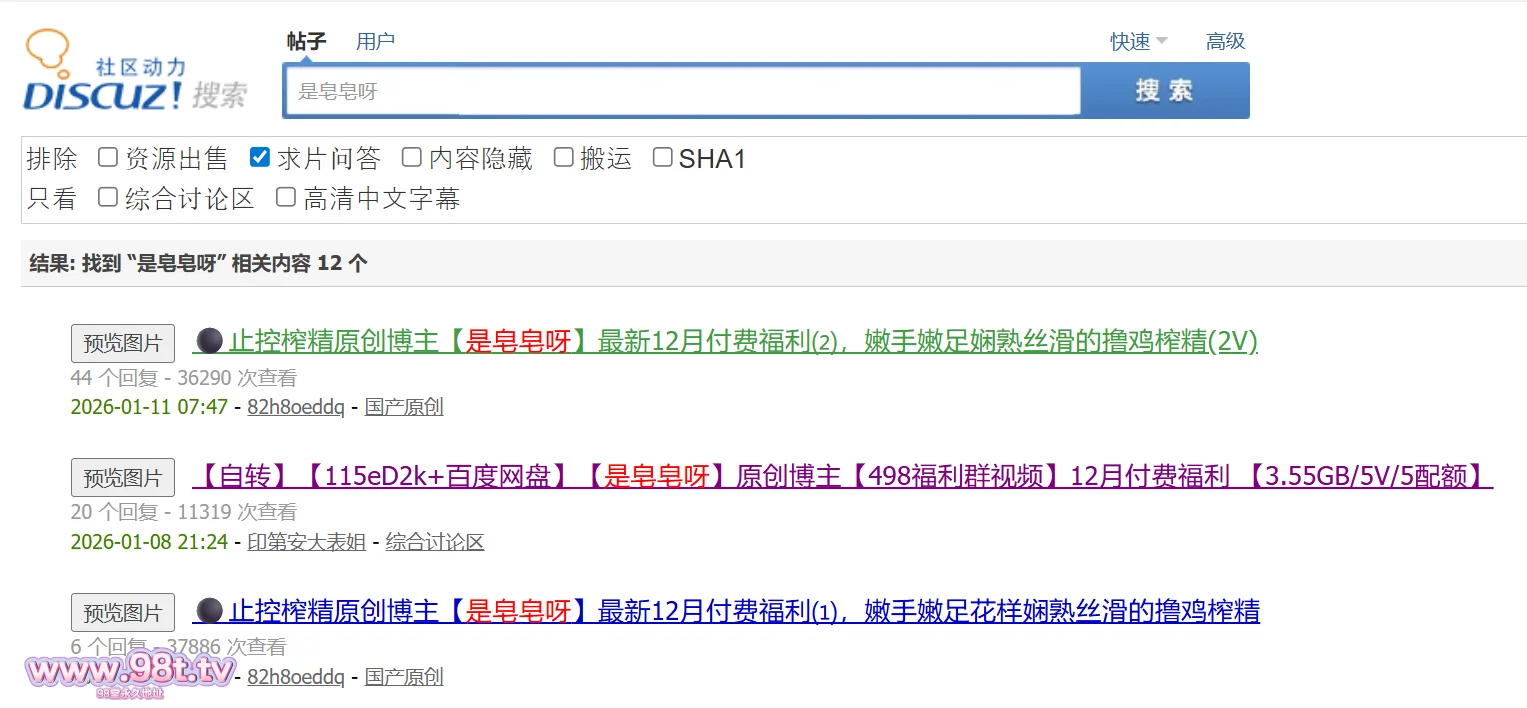The image size is (1527, 708).
Task: Open the 高级 search link
Action: pos(1225,42)
